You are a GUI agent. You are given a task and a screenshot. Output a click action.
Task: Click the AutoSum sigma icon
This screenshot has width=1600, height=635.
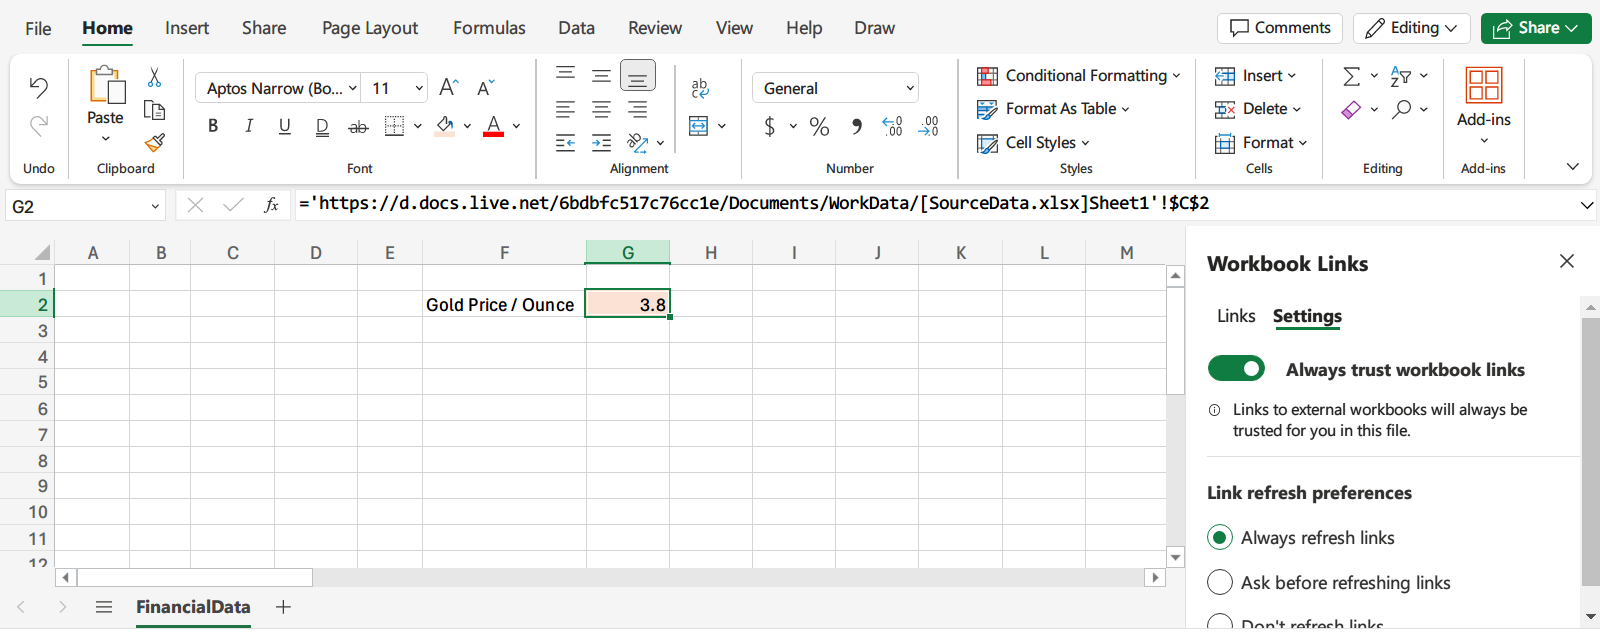(x=1352, y=76)
